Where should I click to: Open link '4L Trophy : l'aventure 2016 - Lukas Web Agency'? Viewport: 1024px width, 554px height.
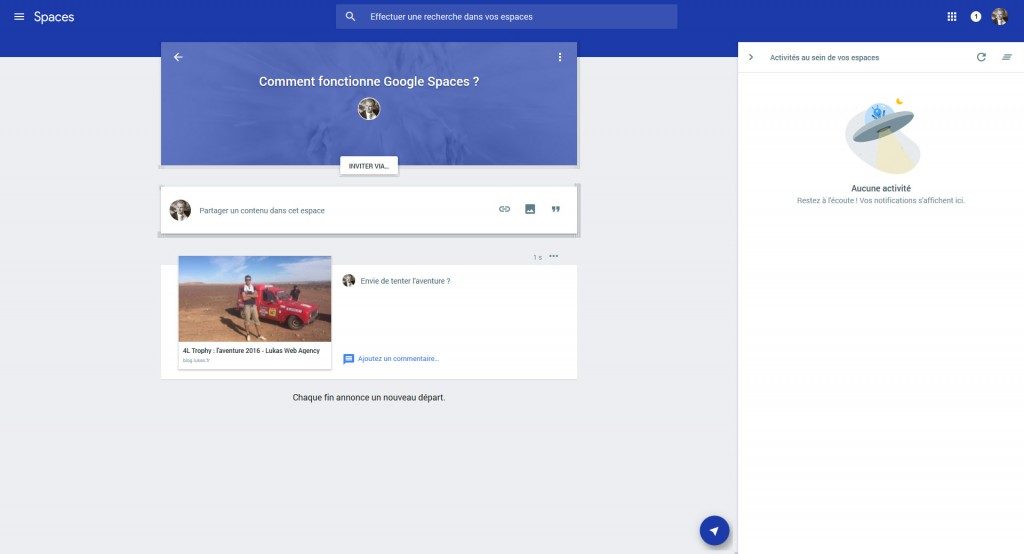[251, 351]
